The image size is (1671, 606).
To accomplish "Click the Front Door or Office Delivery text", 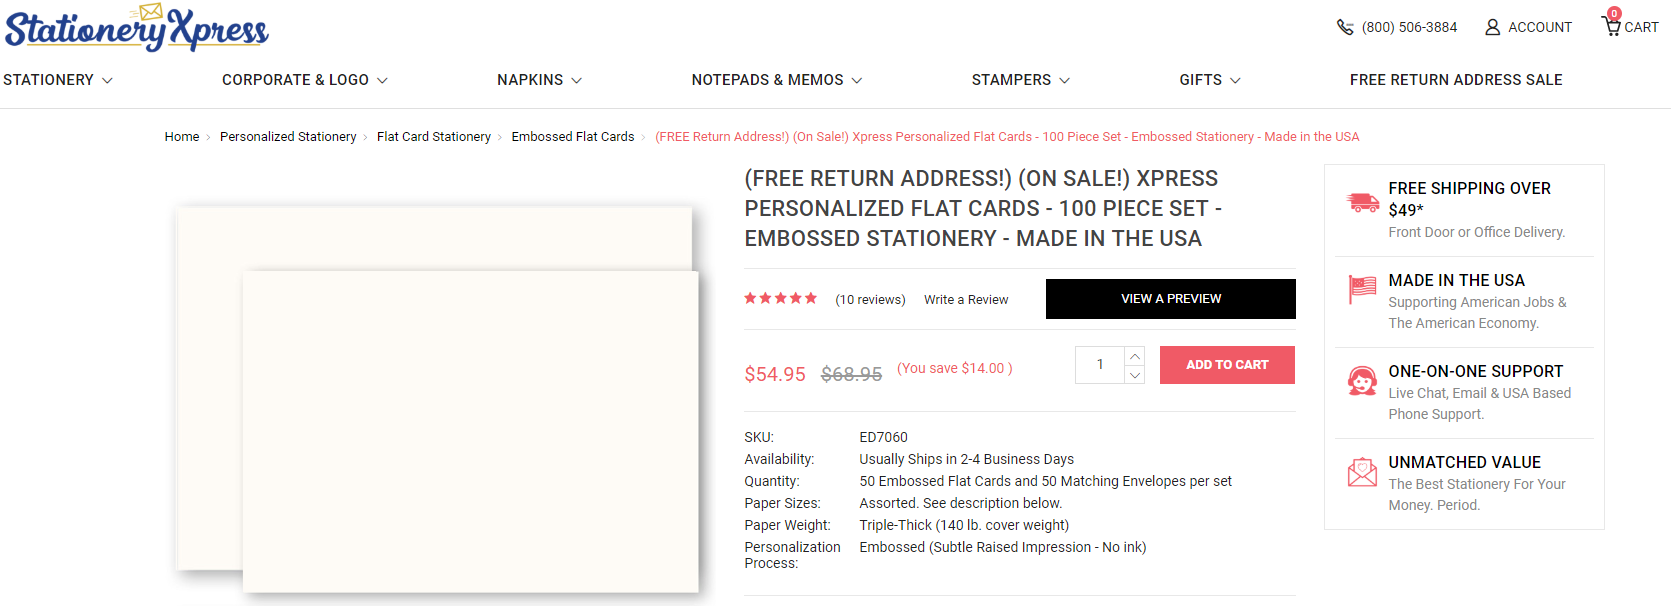I will click(x=1477, y=232).
